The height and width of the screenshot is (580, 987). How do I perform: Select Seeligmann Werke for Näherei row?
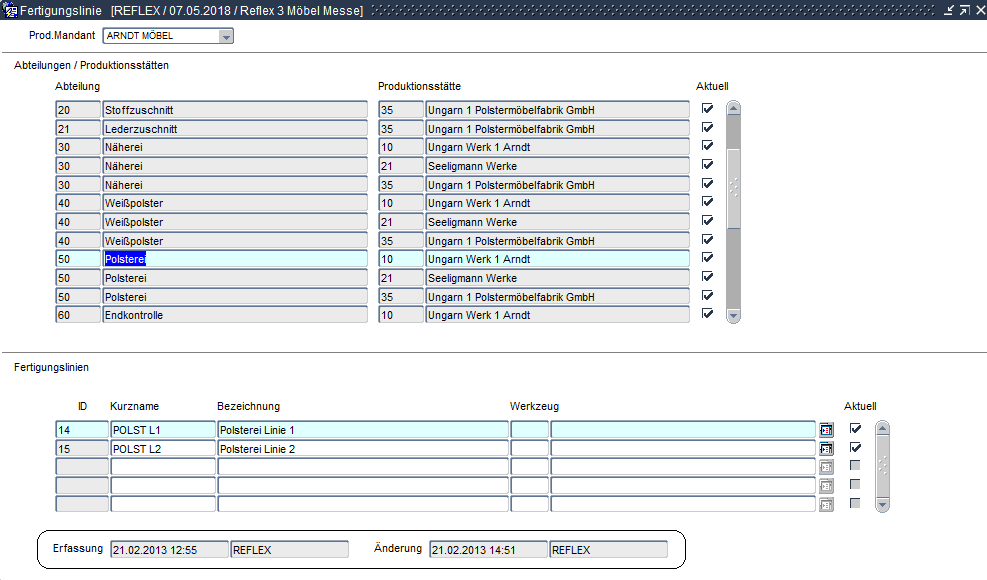click(x=556, y=166)
